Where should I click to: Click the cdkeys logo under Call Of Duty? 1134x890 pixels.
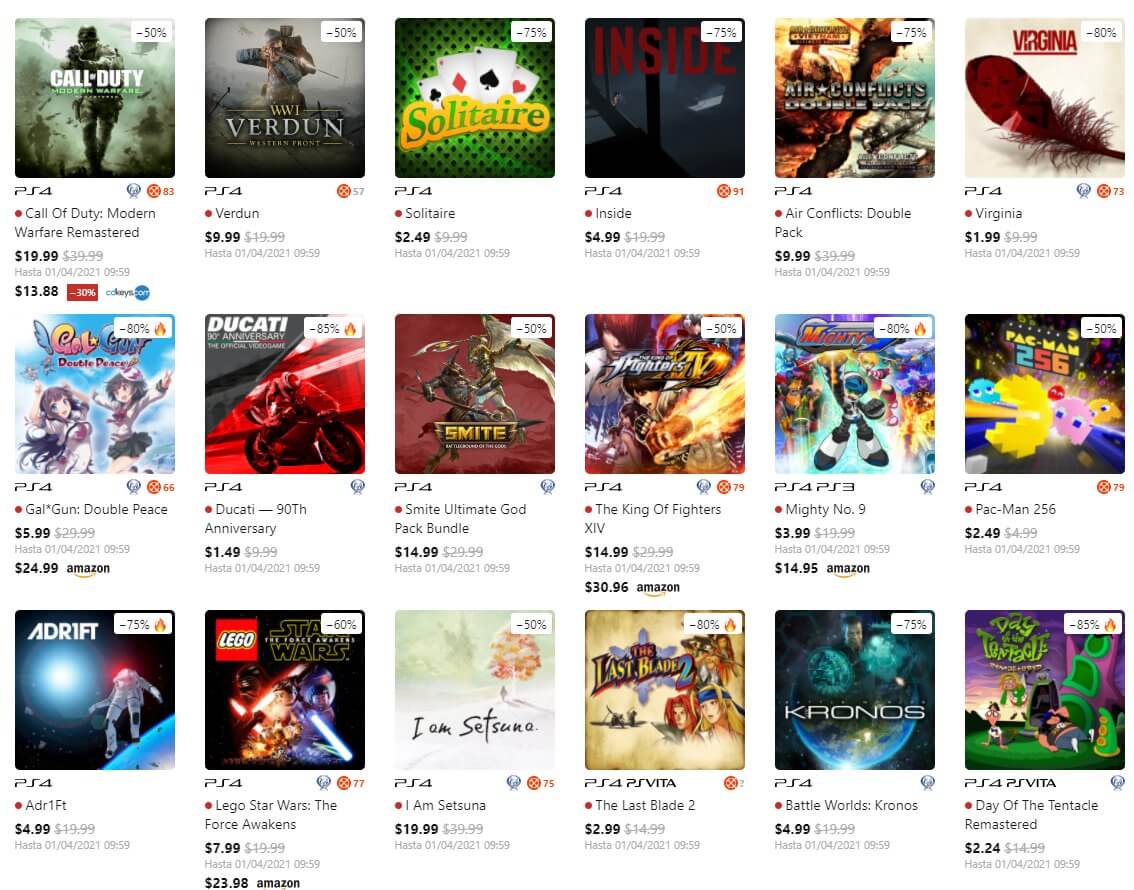tap(128, 292)
